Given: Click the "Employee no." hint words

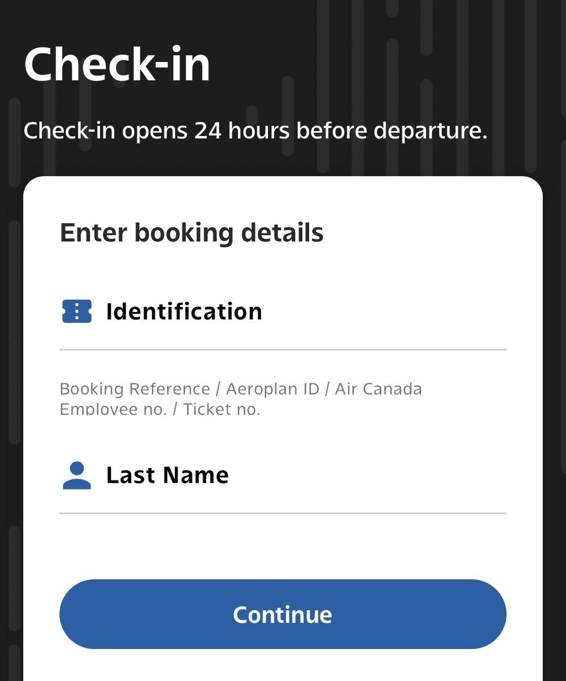Looking at the screenshot, I should click(x=113, y=409).
